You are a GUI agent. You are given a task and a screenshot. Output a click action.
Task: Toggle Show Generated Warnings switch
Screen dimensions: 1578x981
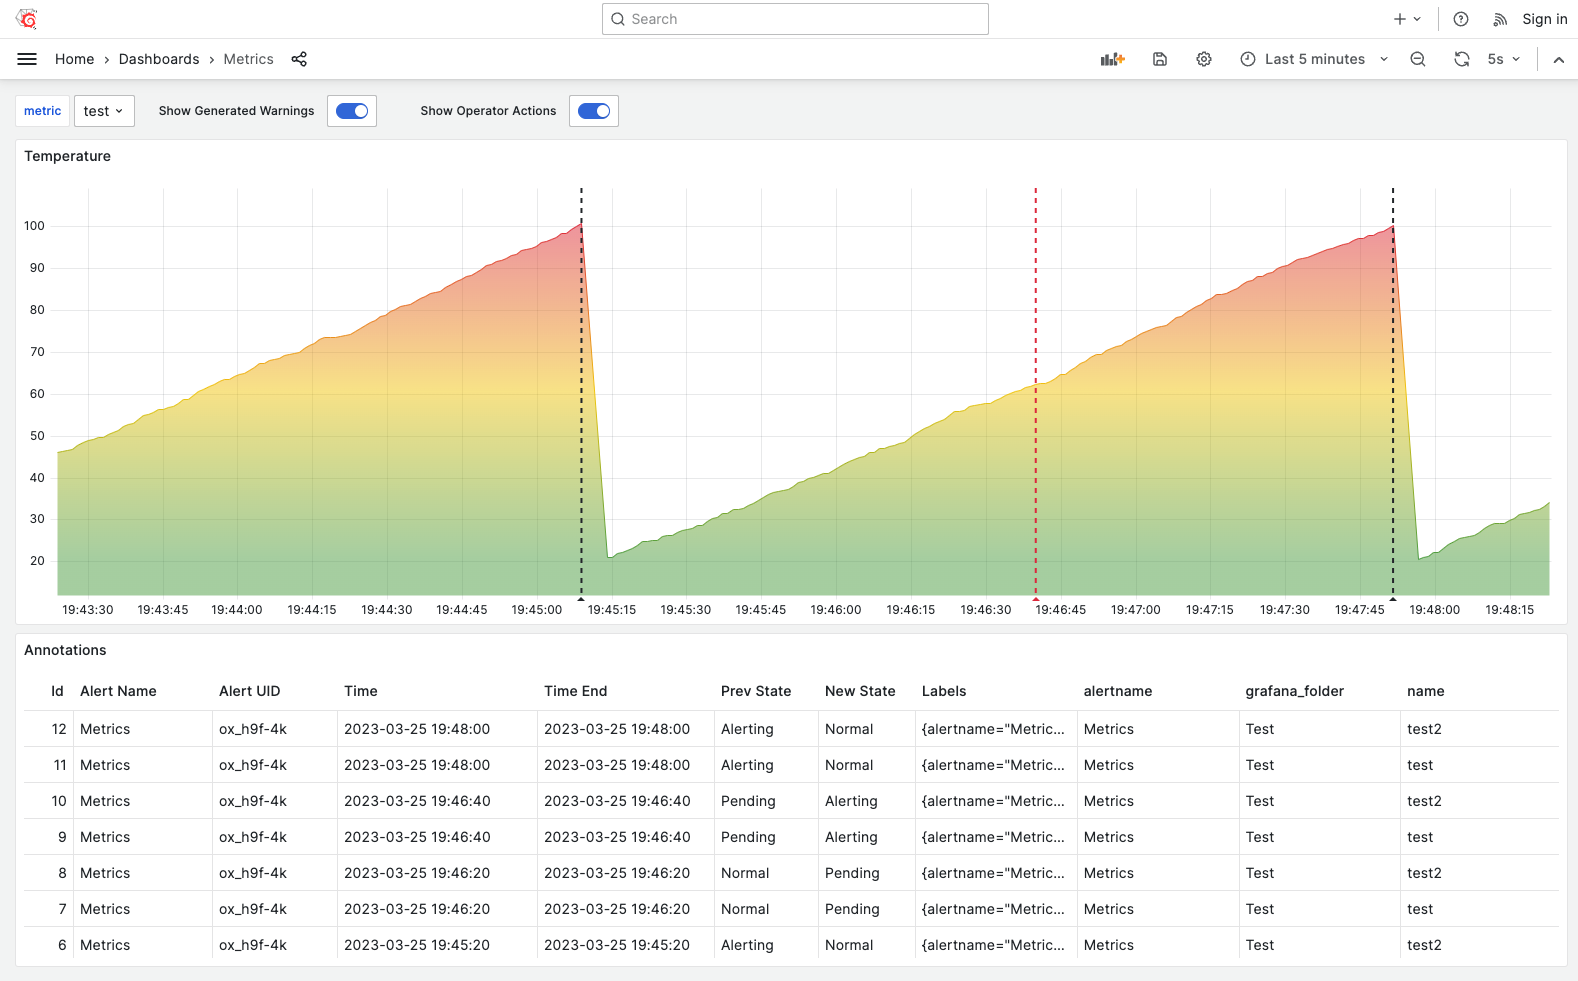click(x=352, y=111)
